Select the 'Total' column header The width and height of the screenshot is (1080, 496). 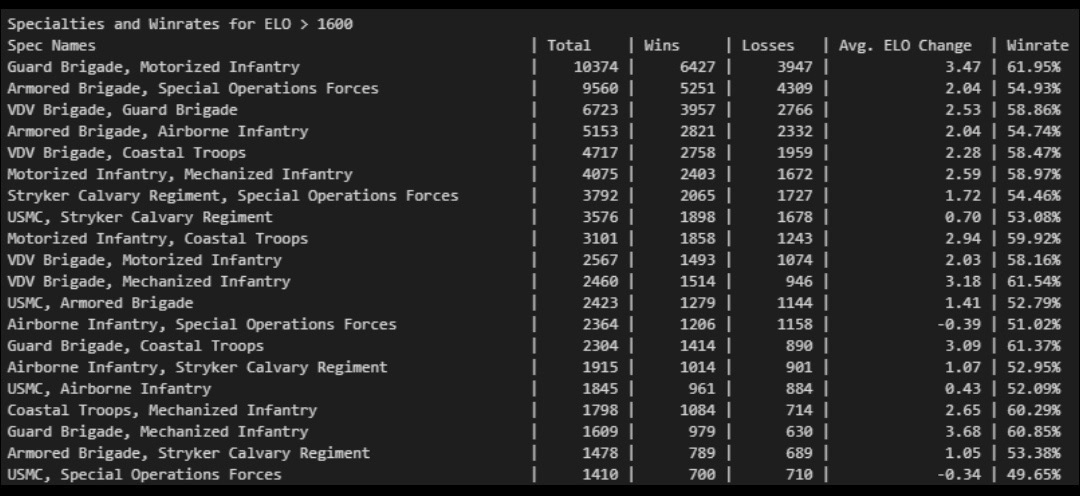569,45
